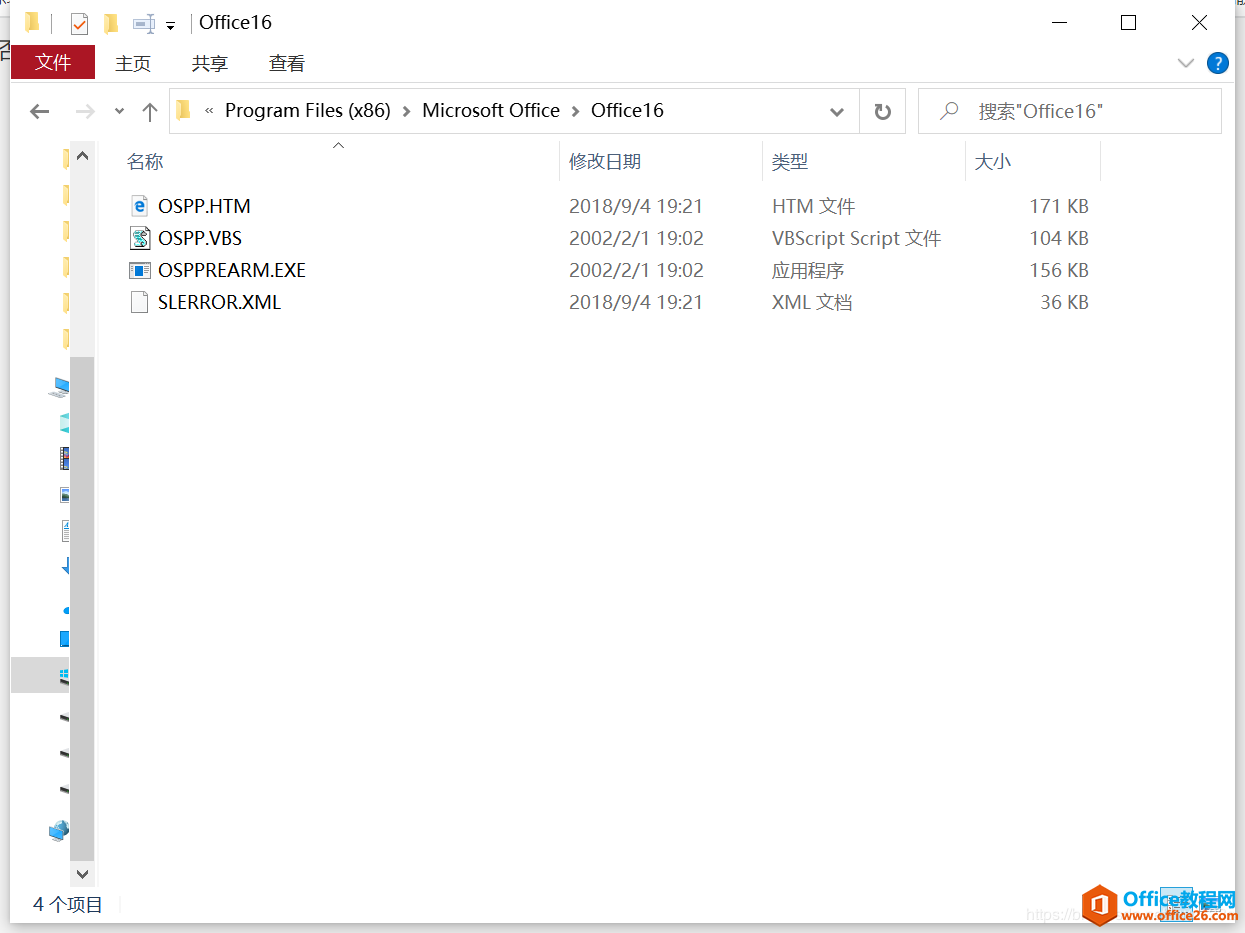Open the address bar history dropdown
1245x933 pixels.
click(837, 111)
